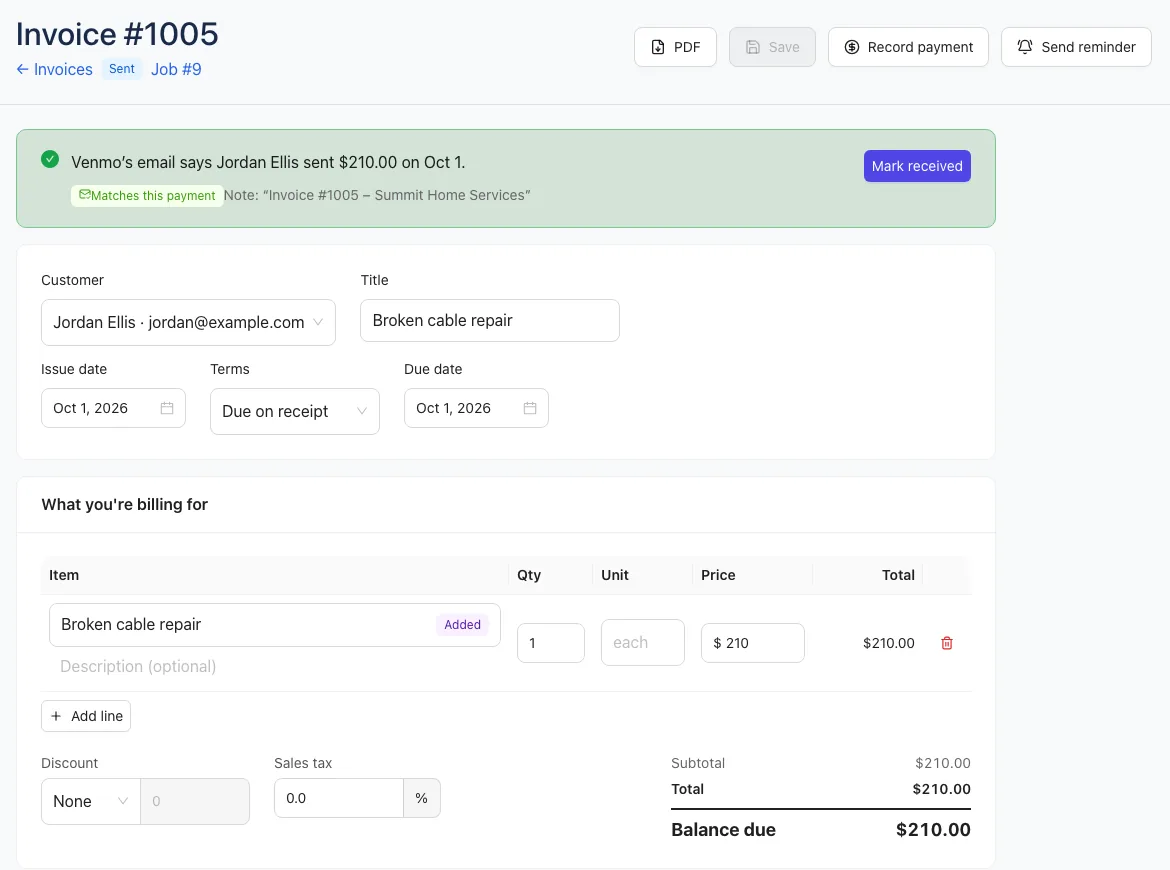This screenshot has height=870, width=1170.
Task: Open the Due date calendar icon
Action: click(x=530, y=408)
